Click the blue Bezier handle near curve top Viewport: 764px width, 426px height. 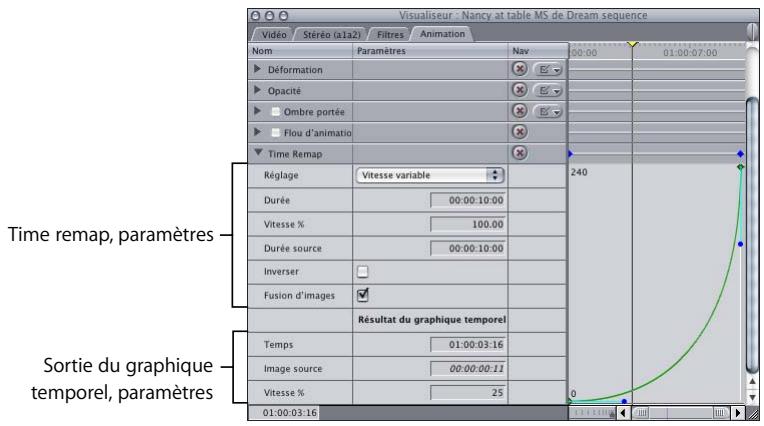[x=740, y=244]
